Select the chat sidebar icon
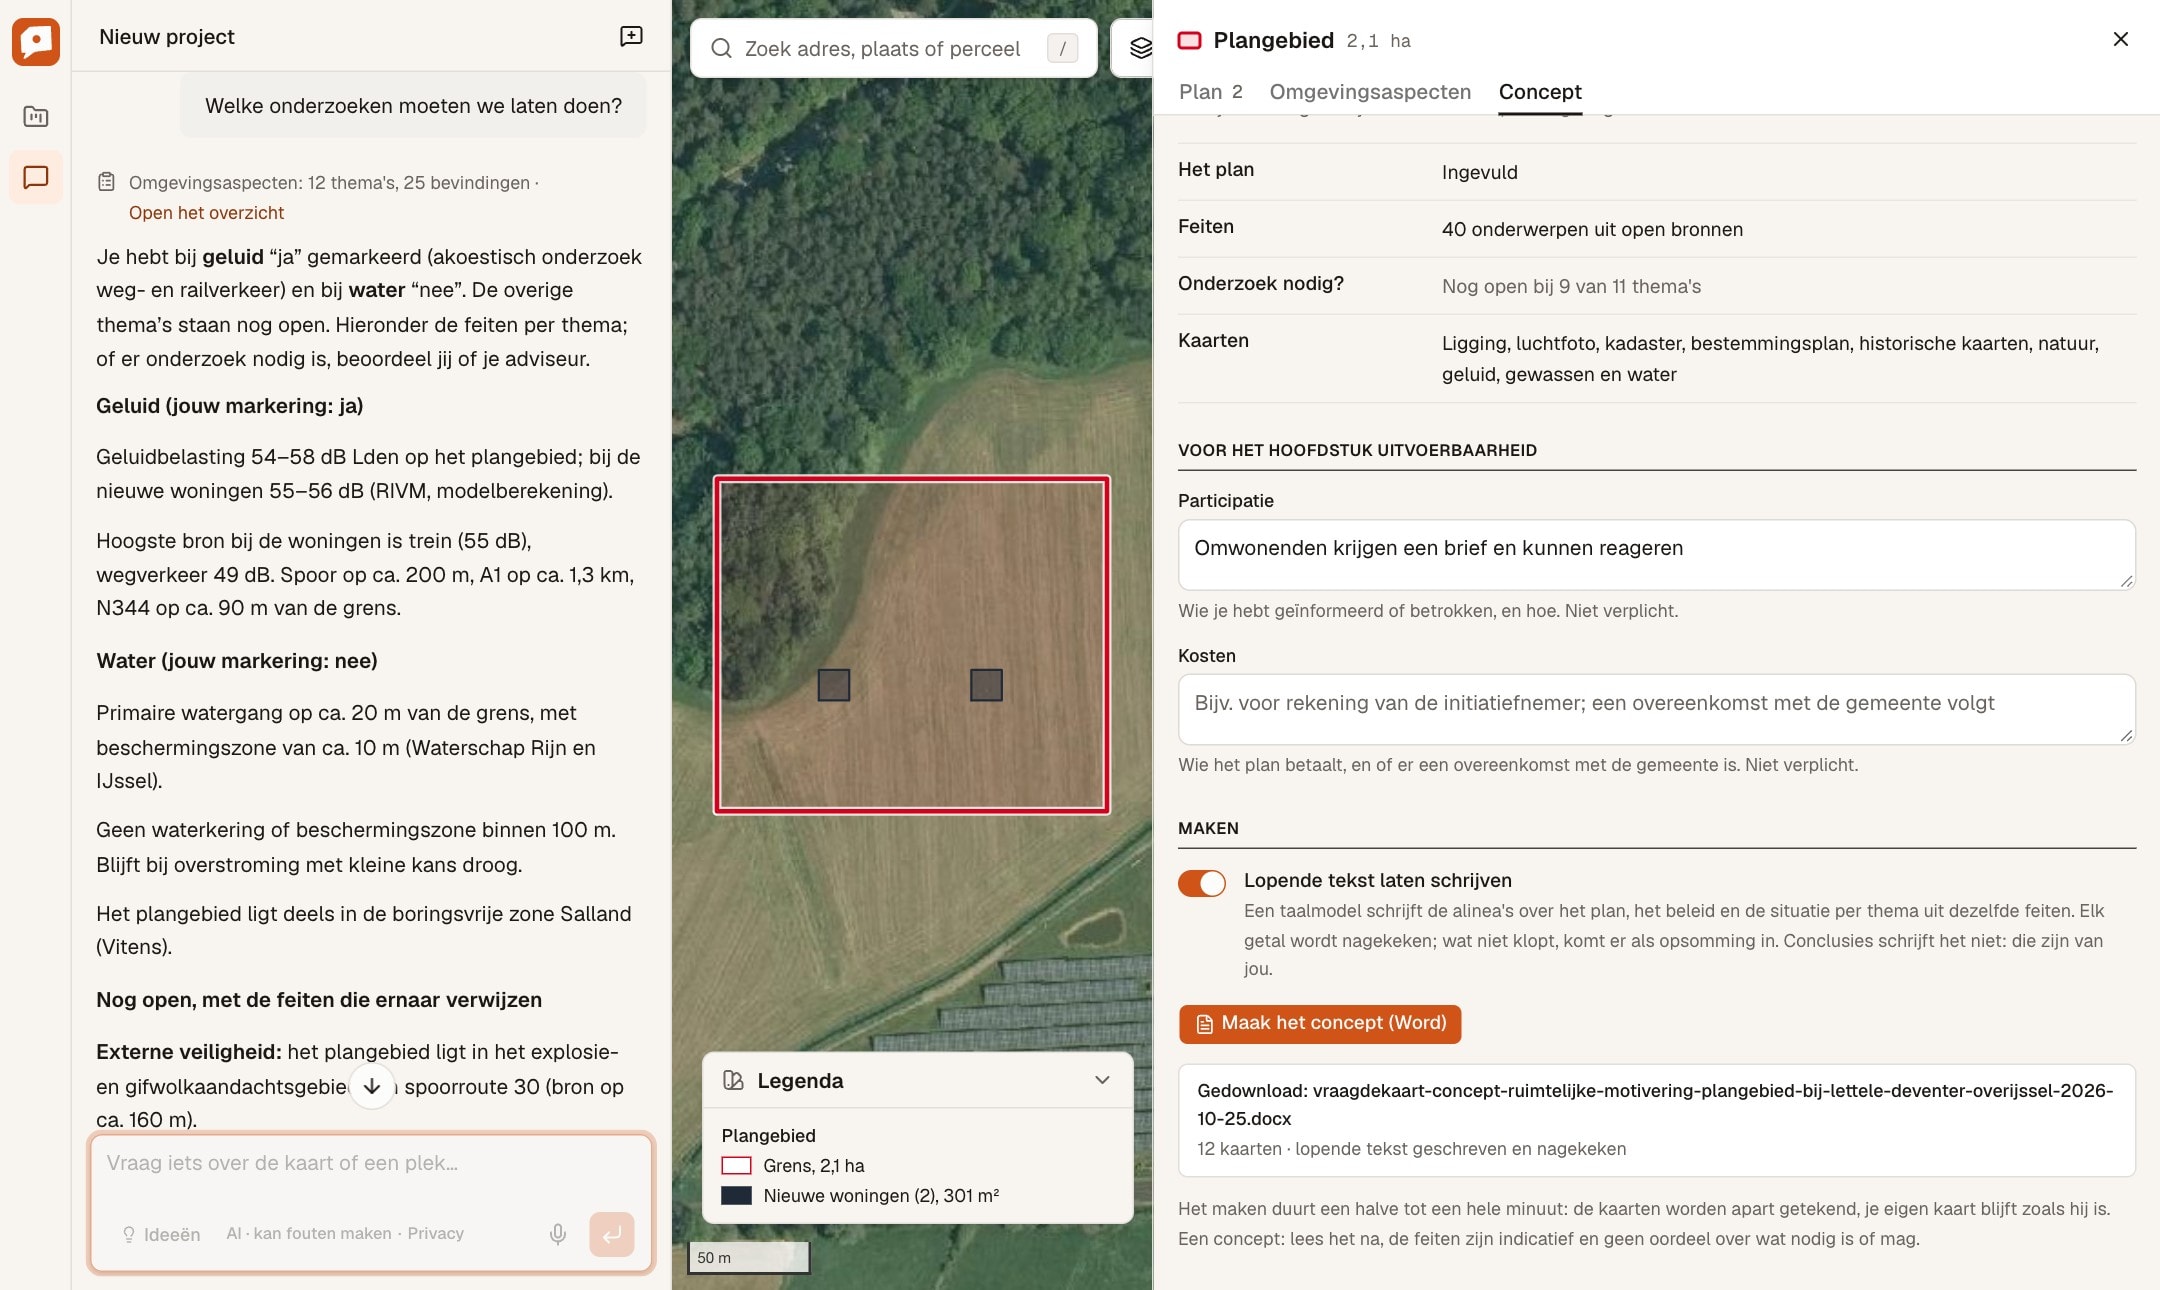Image resolution: width=2160 pixels, height=1290 pixels. pyautogui.click(x=36, y=178)
